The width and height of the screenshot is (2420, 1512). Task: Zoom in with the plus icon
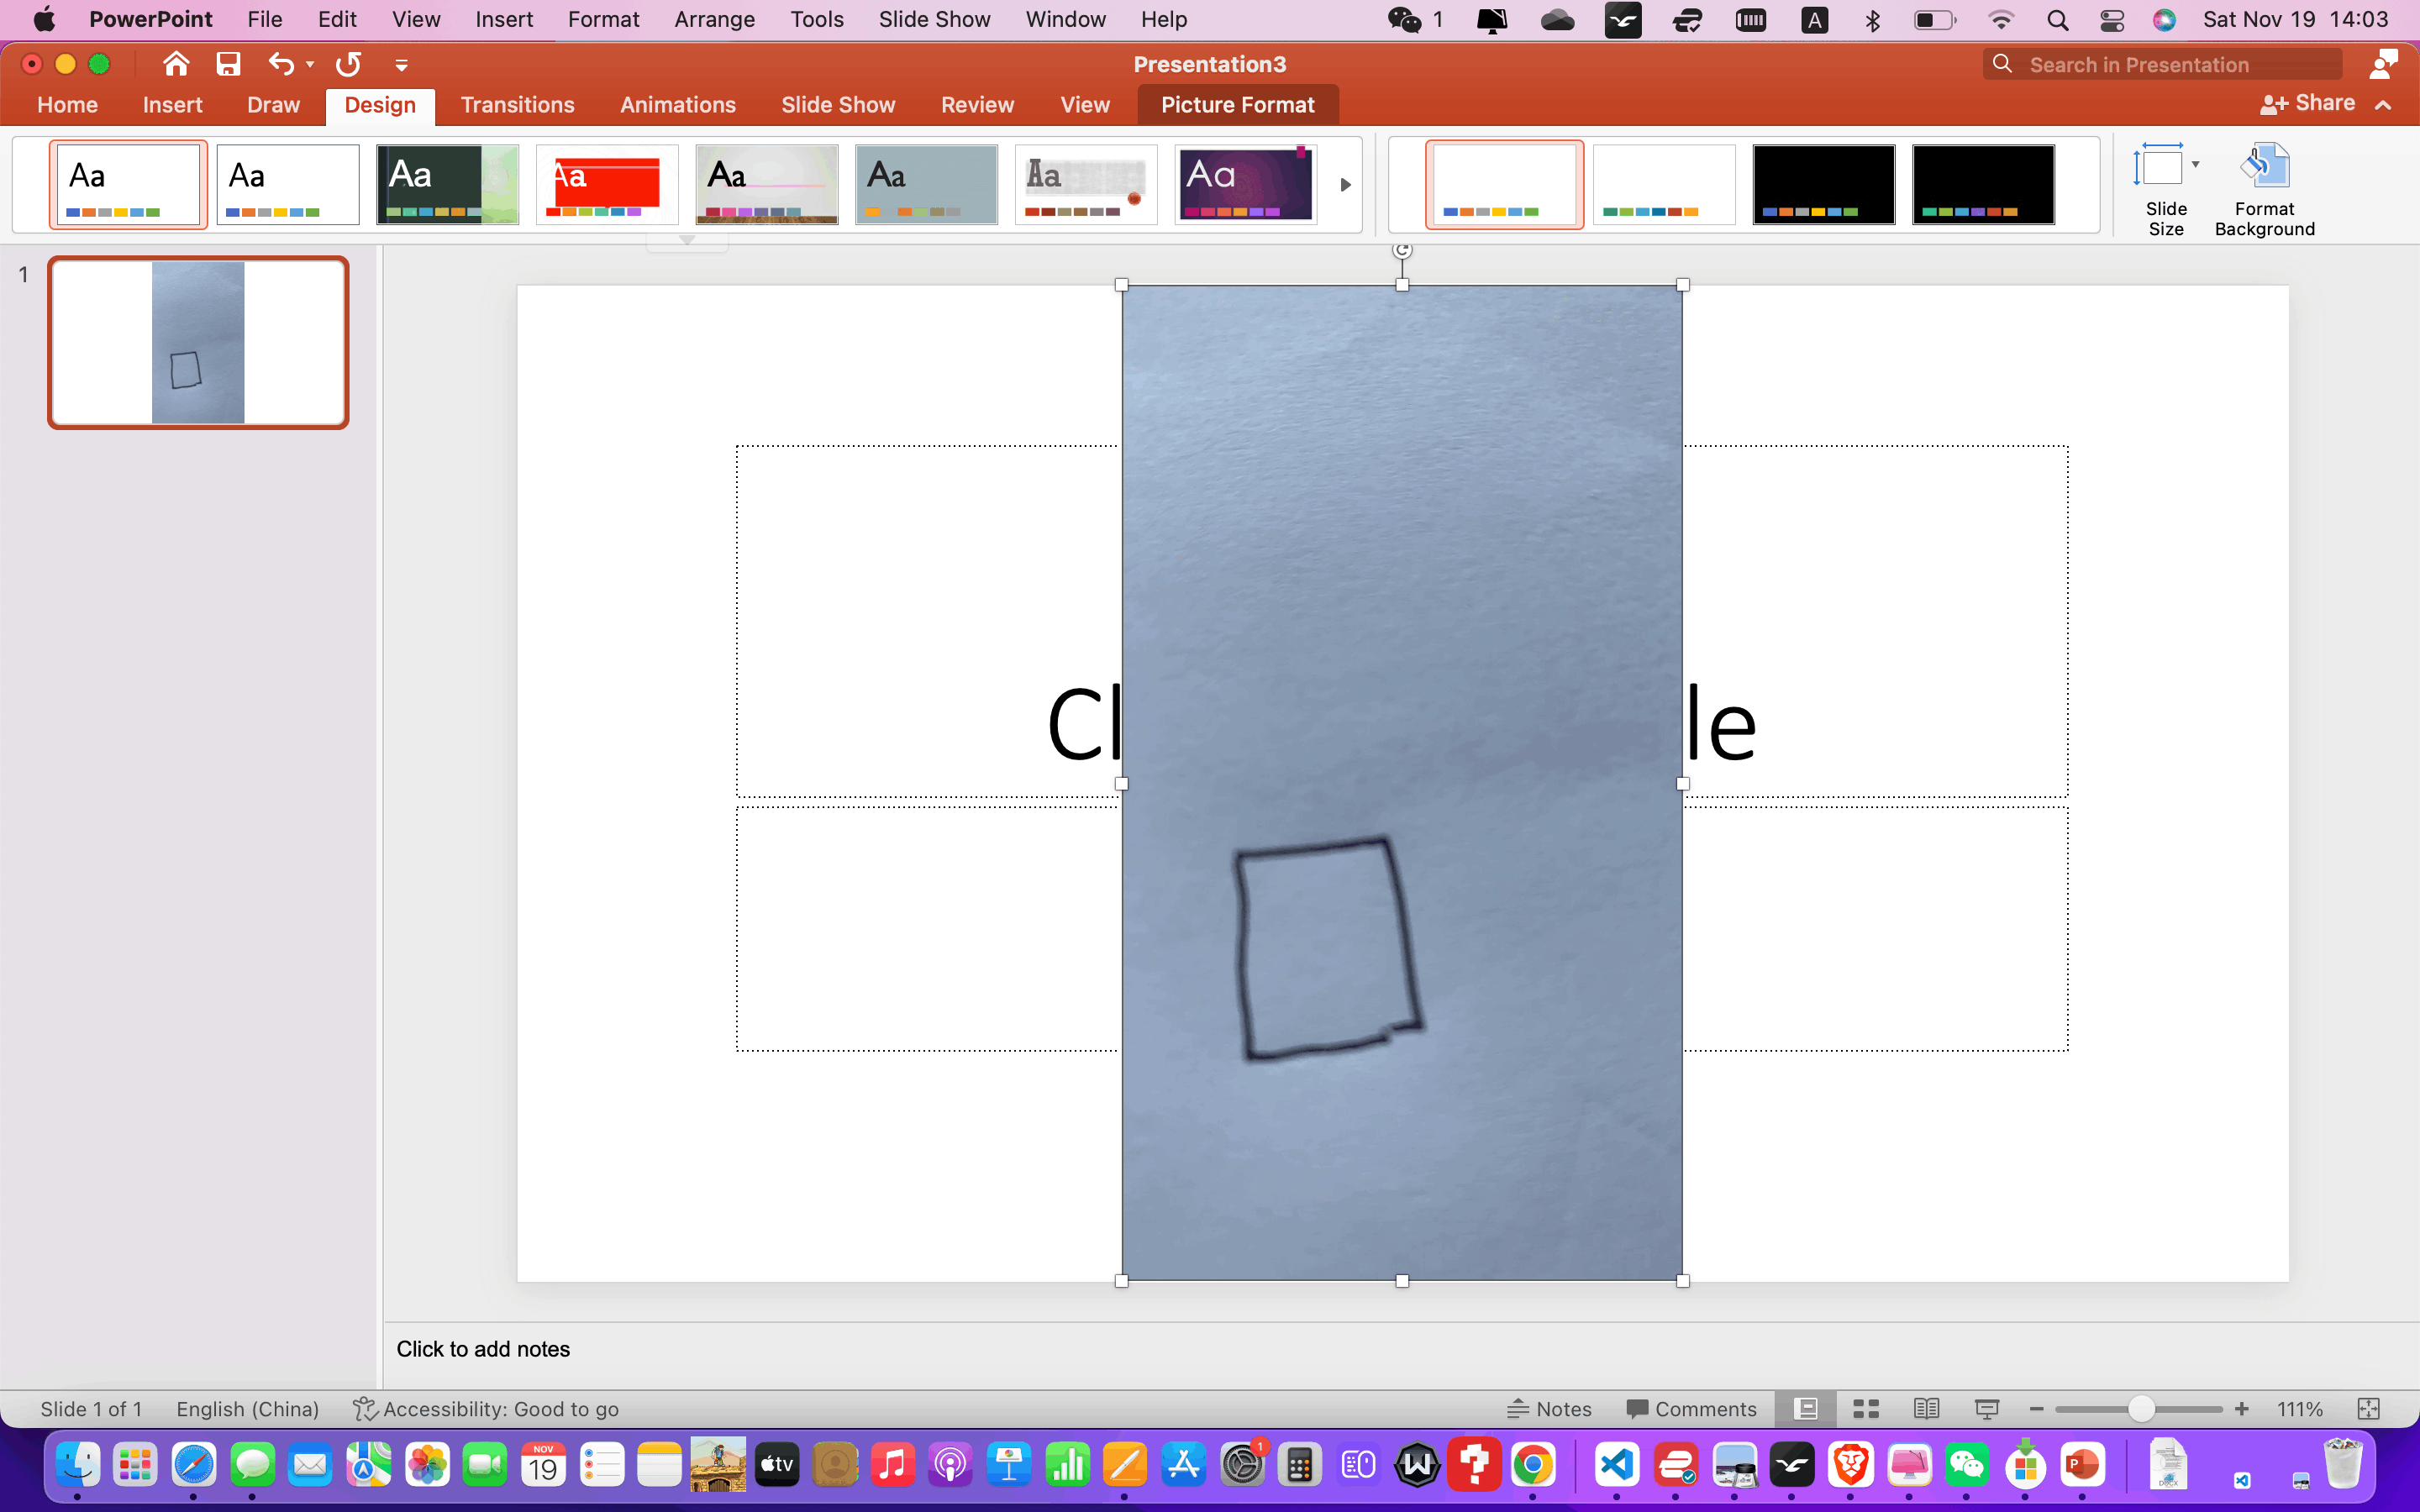tap(2242, 1409)
